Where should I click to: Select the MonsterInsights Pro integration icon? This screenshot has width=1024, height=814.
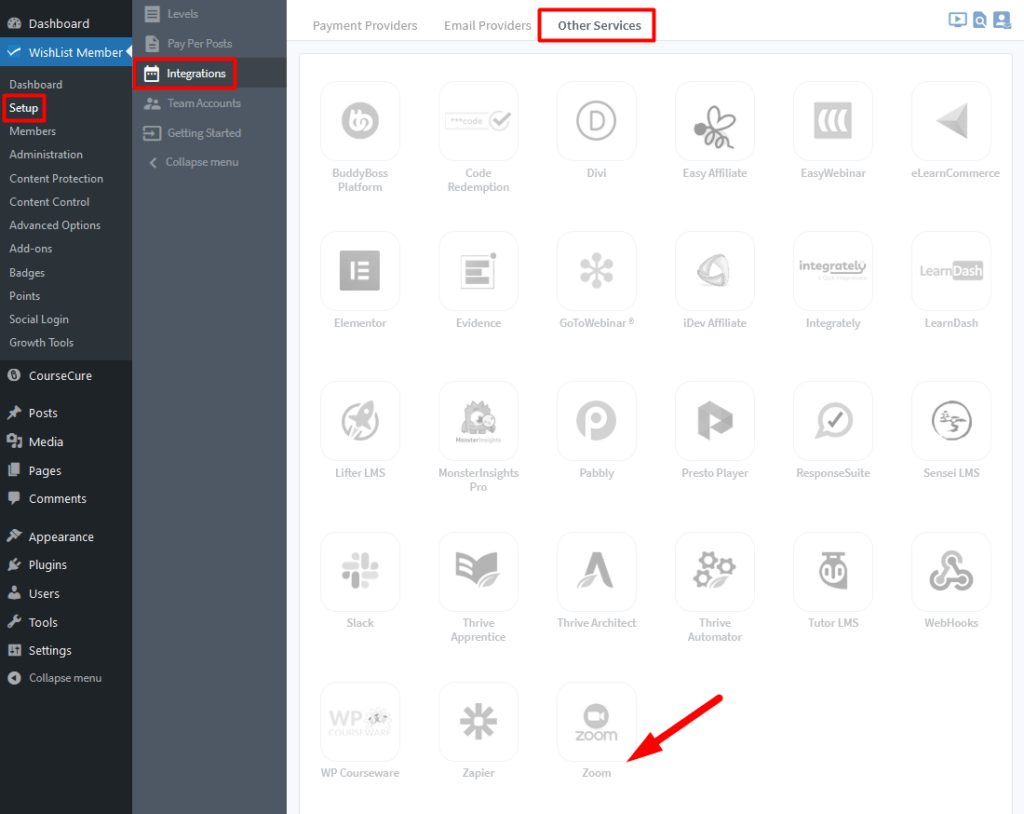pos(478,421)
